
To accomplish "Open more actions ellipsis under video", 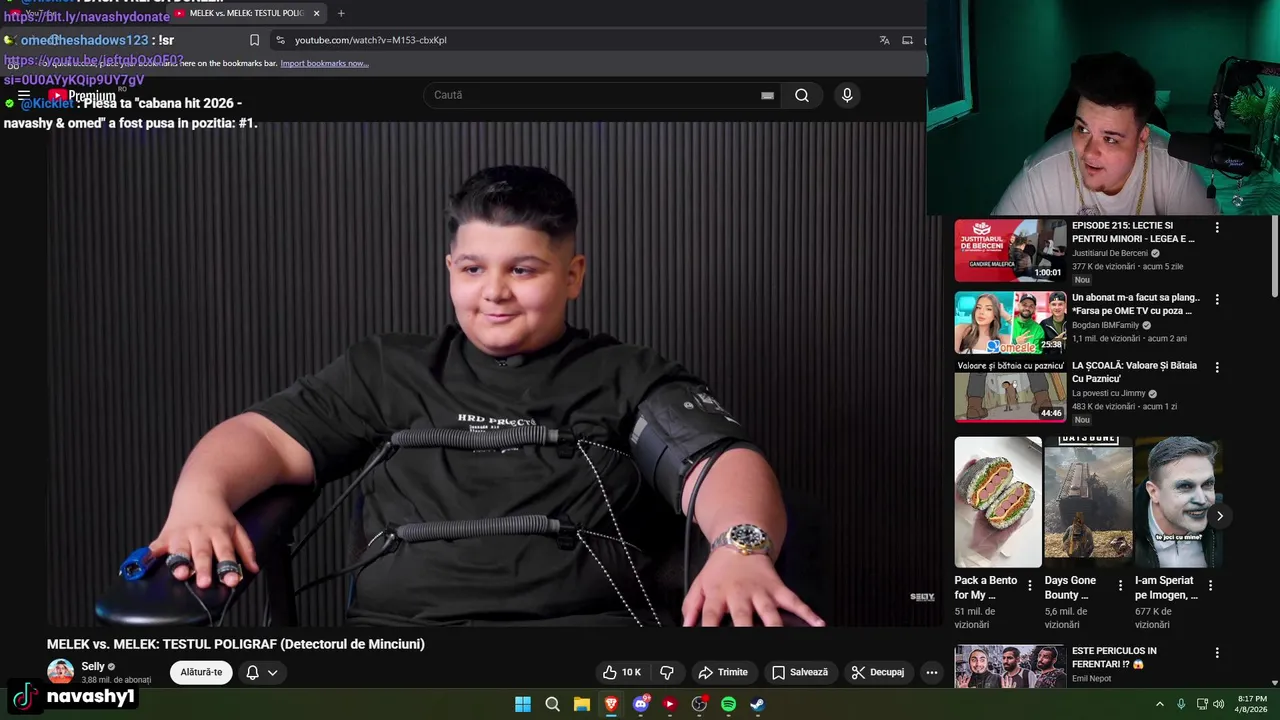I will tap(932, 672).
